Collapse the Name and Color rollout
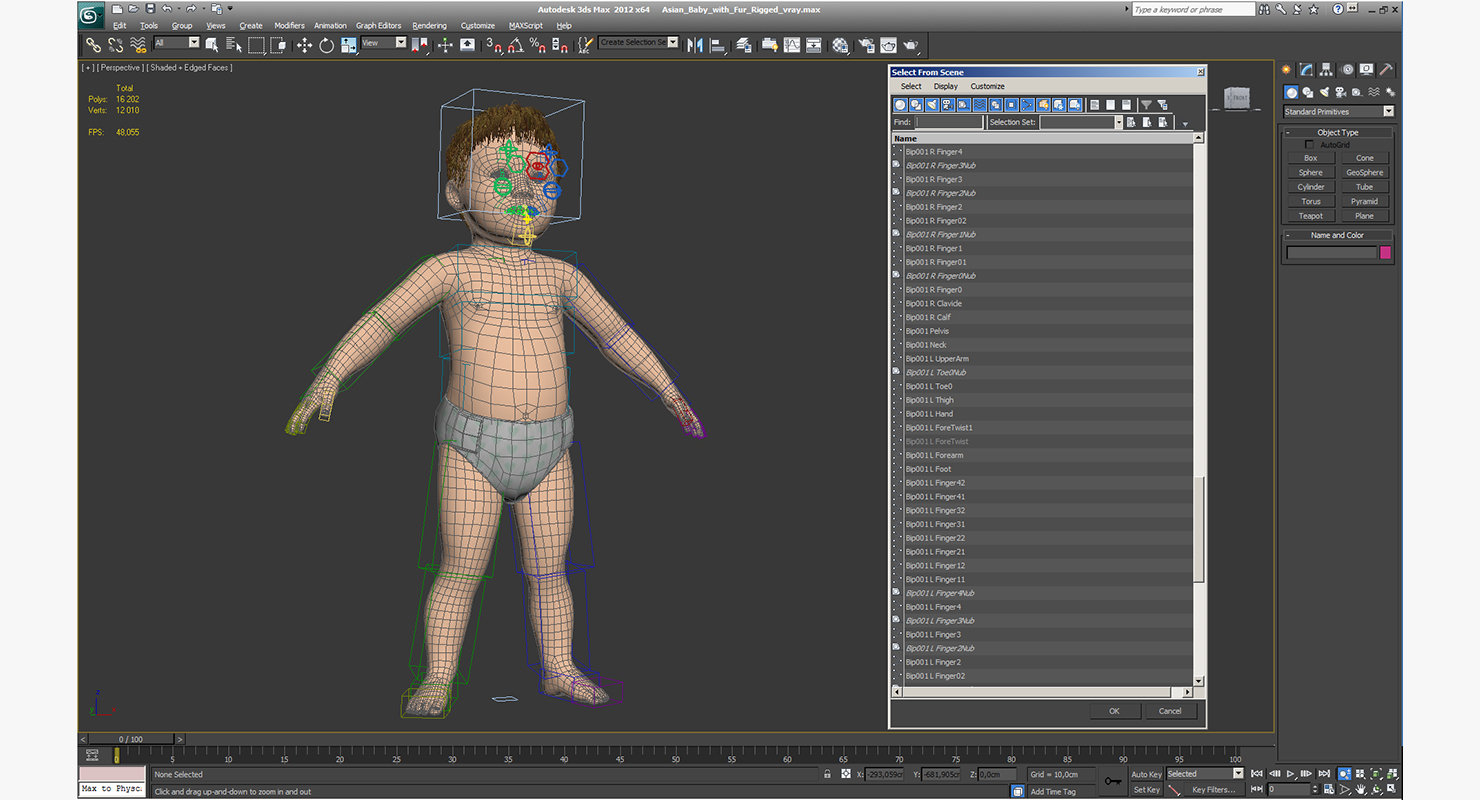The image size is (1480, 800). click(x=1337, y=235)
